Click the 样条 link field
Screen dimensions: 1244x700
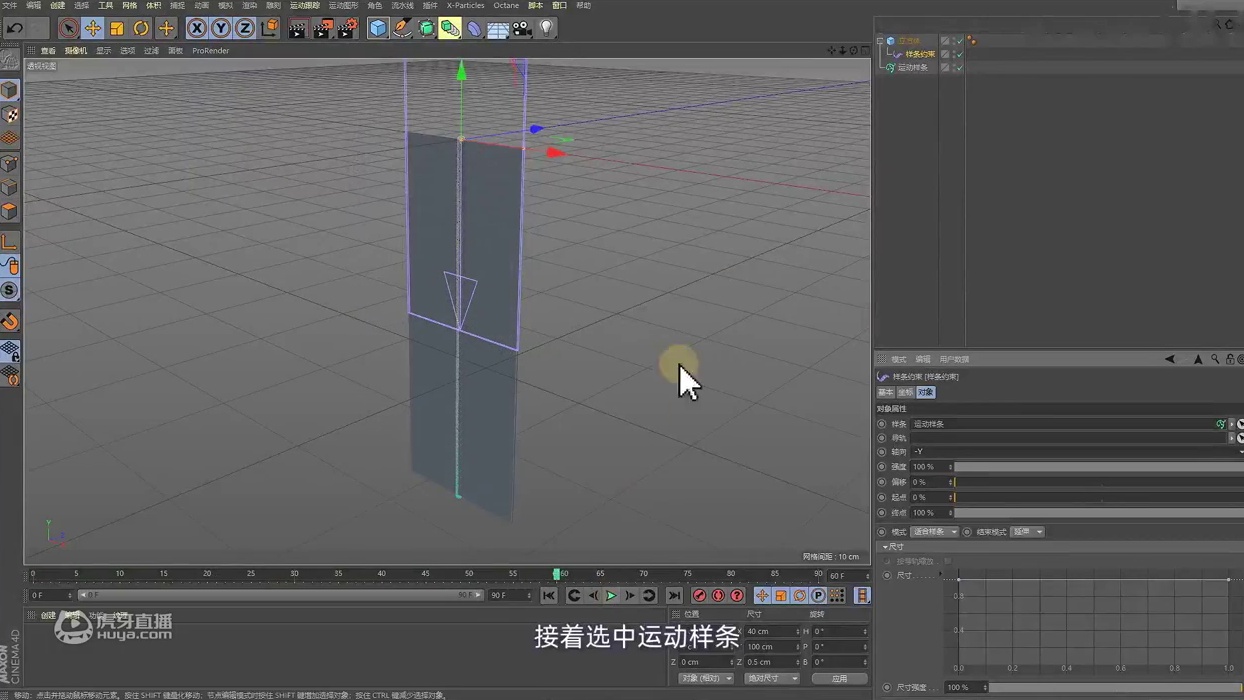pyautogui.click(x=1068, y=424)
